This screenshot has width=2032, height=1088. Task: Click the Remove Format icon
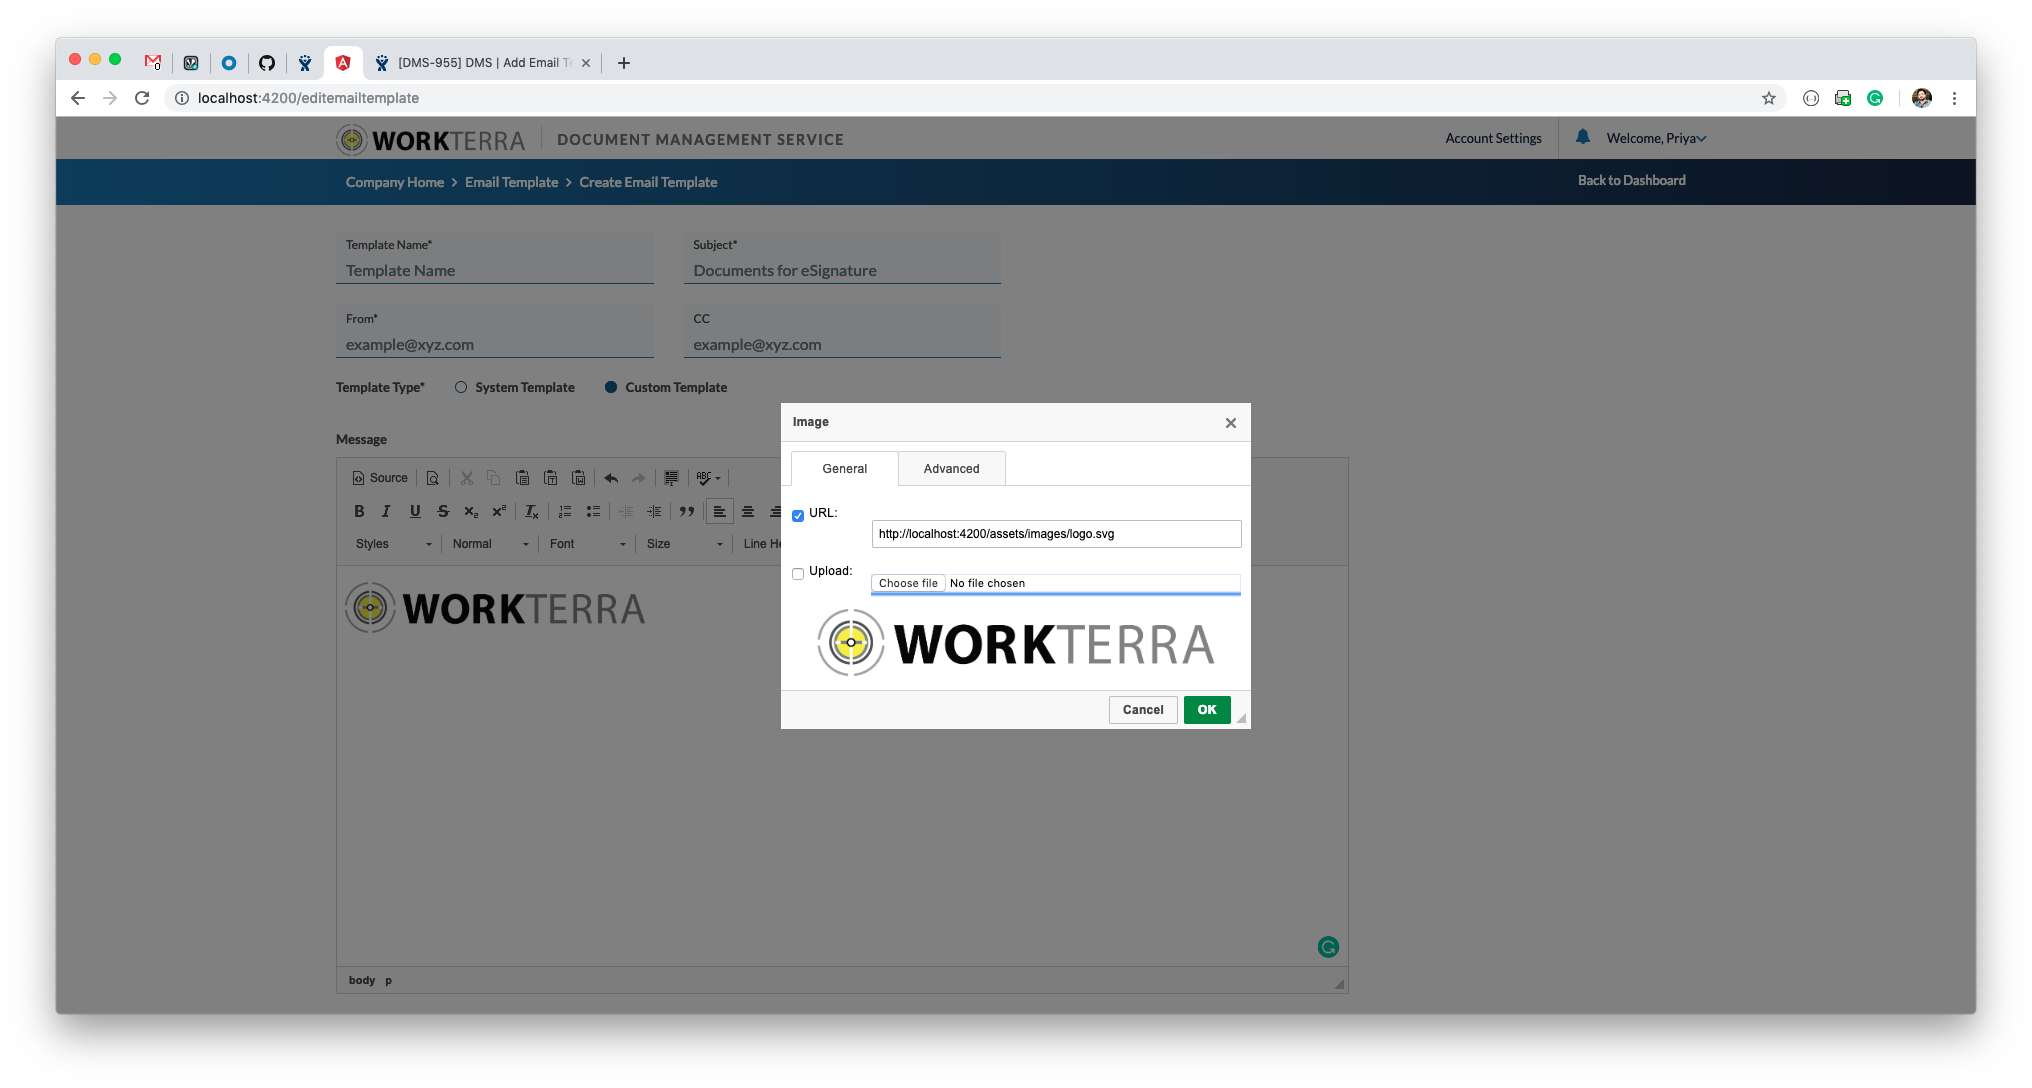pos(532,511)
